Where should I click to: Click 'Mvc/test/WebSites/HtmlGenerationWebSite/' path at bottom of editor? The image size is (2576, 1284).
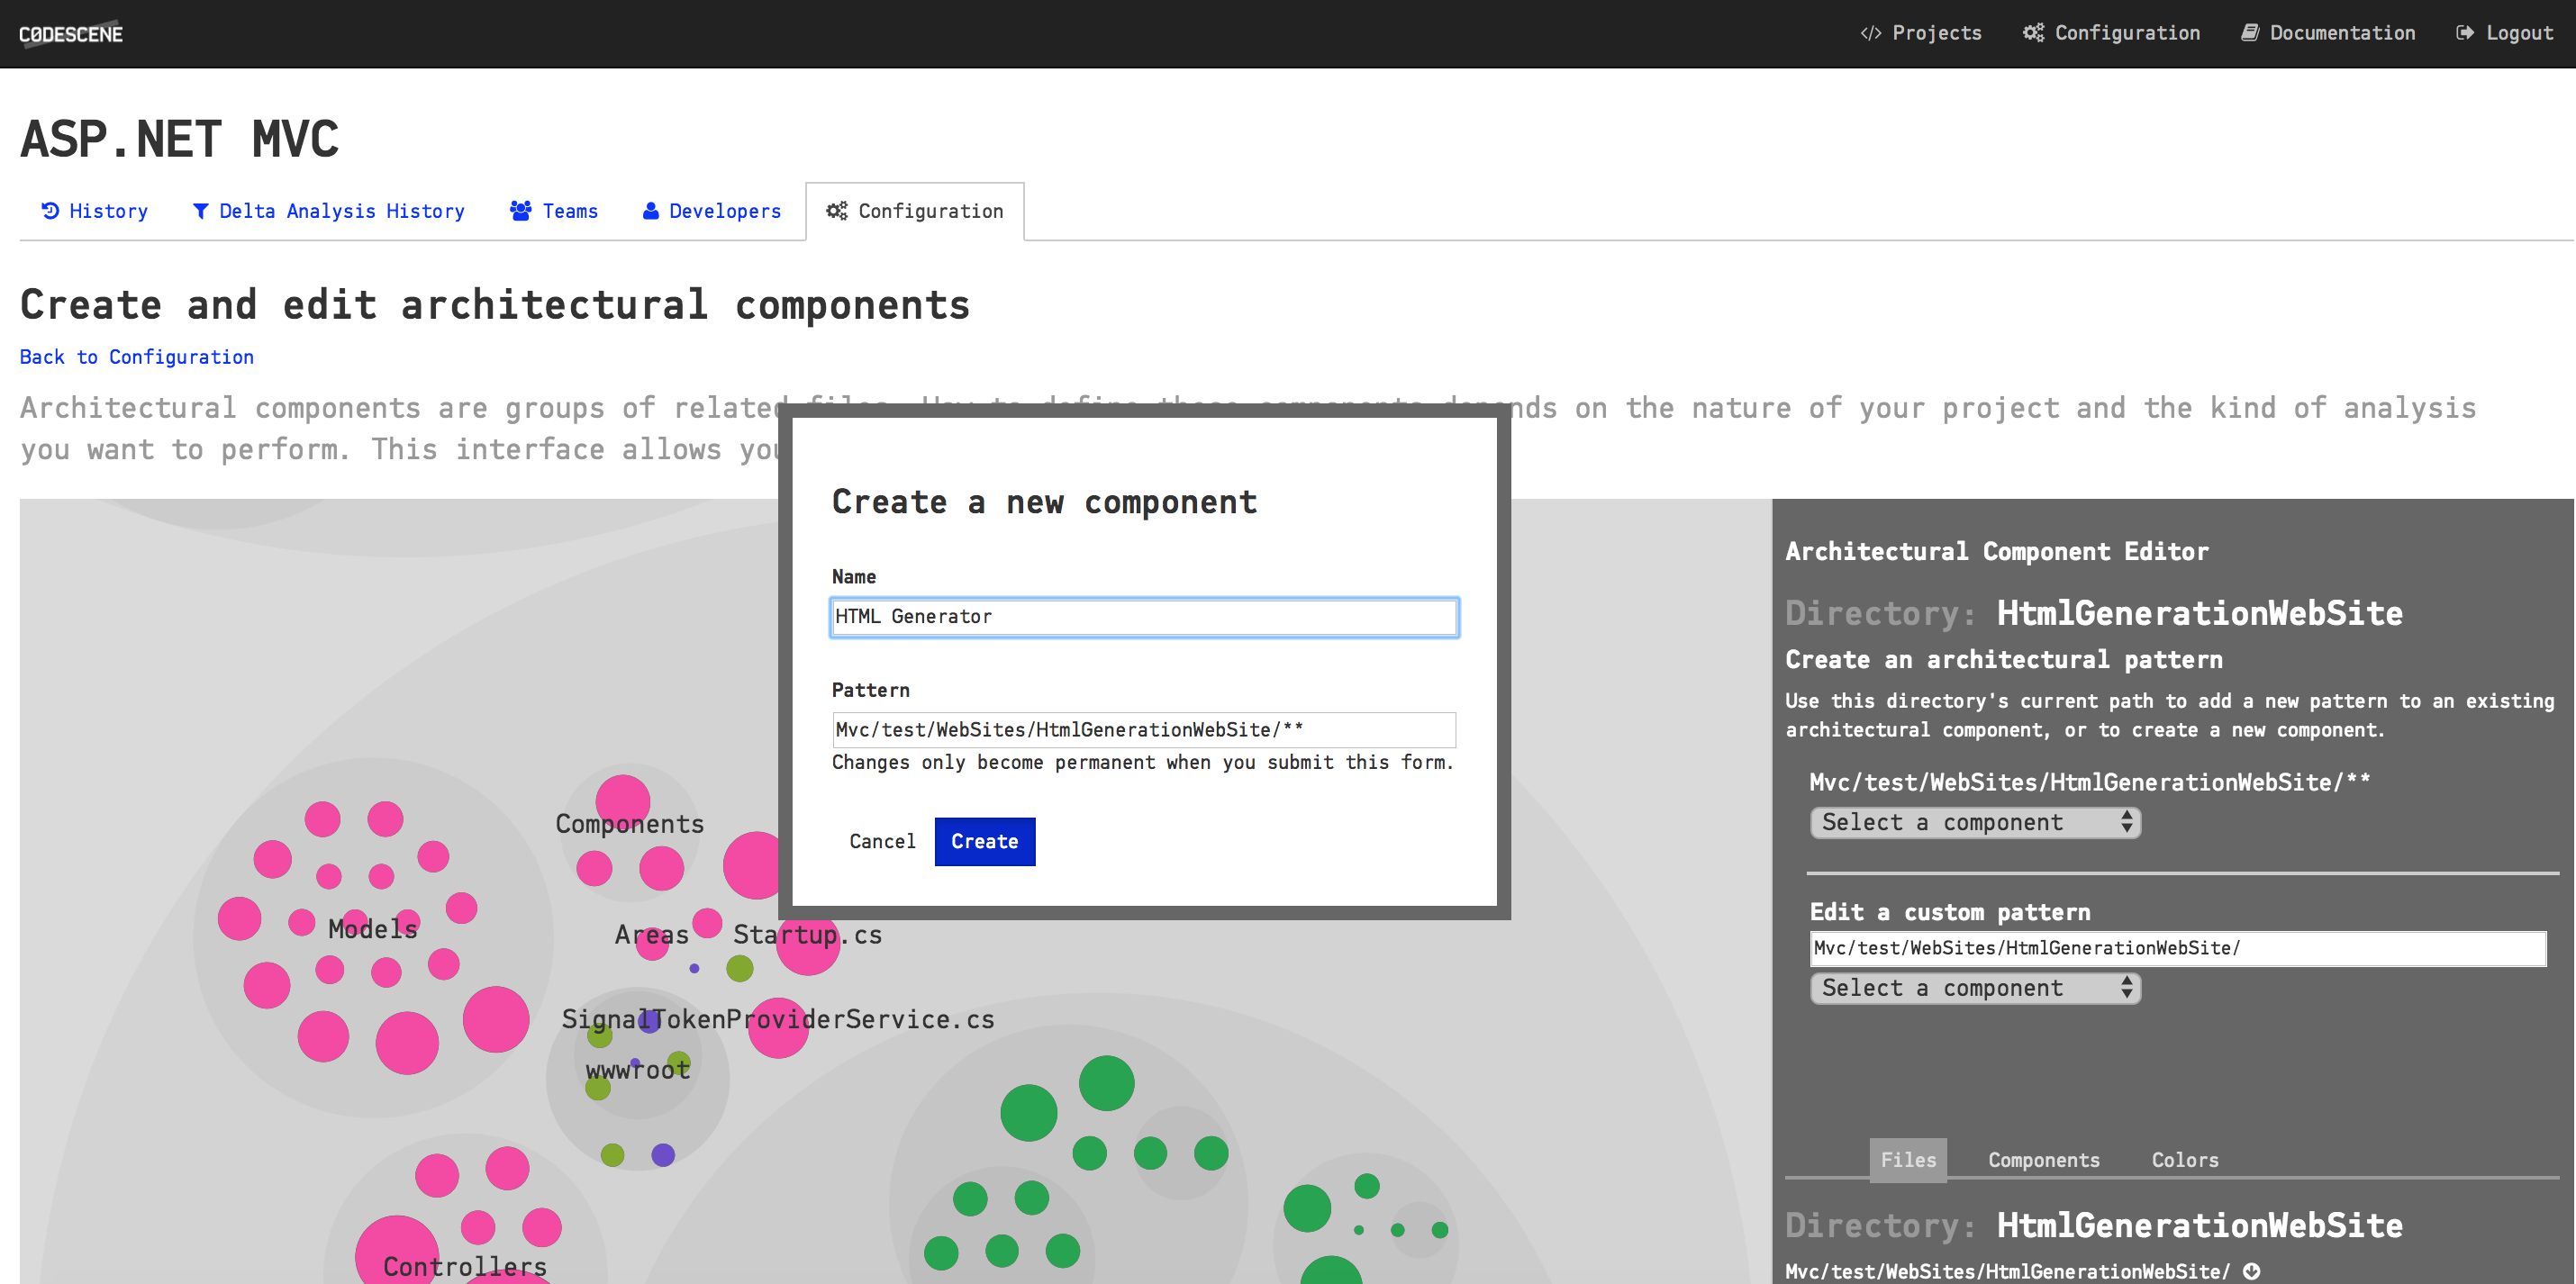click(2008, 1272)
